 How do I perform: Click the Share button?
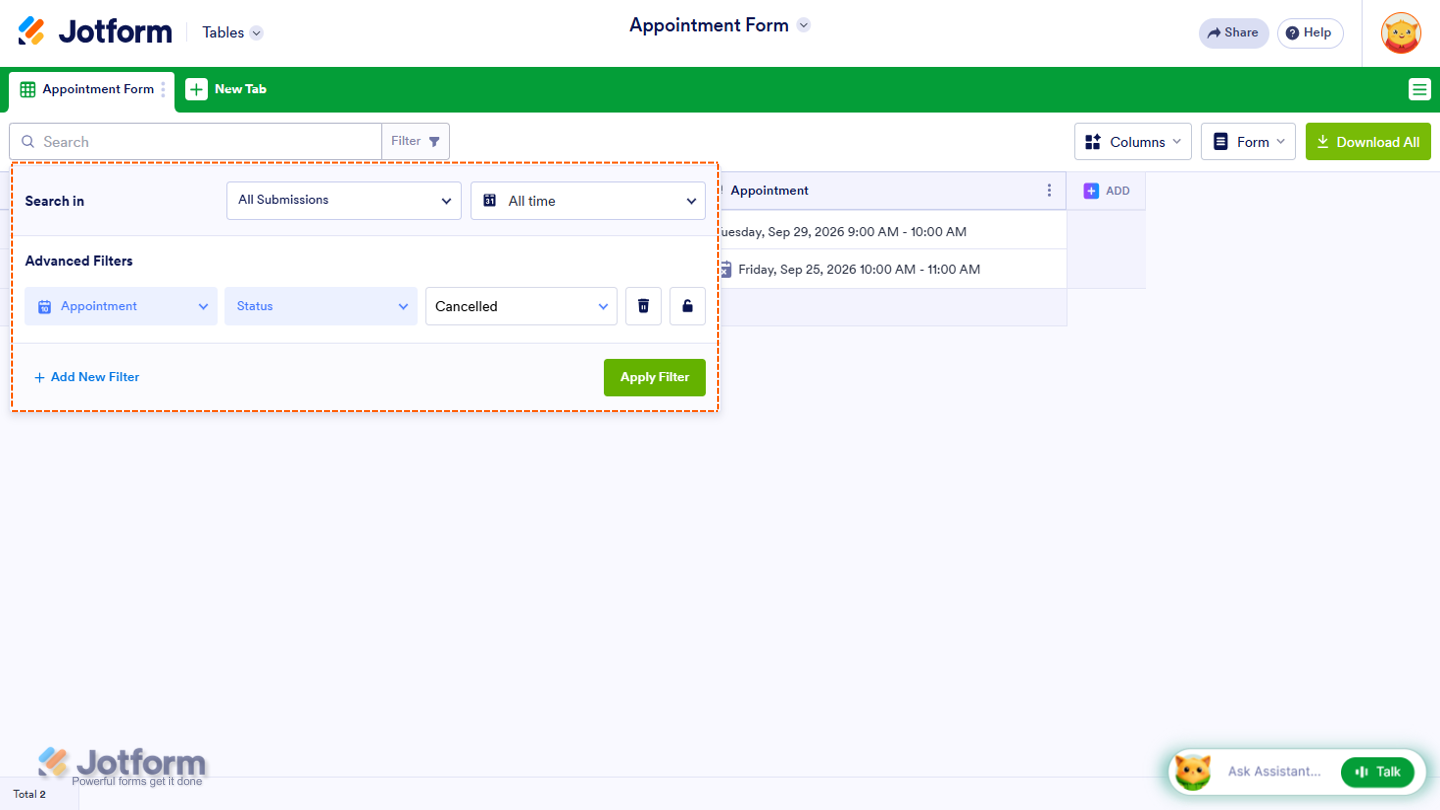pyautogui.click(x=1233, y=33)
